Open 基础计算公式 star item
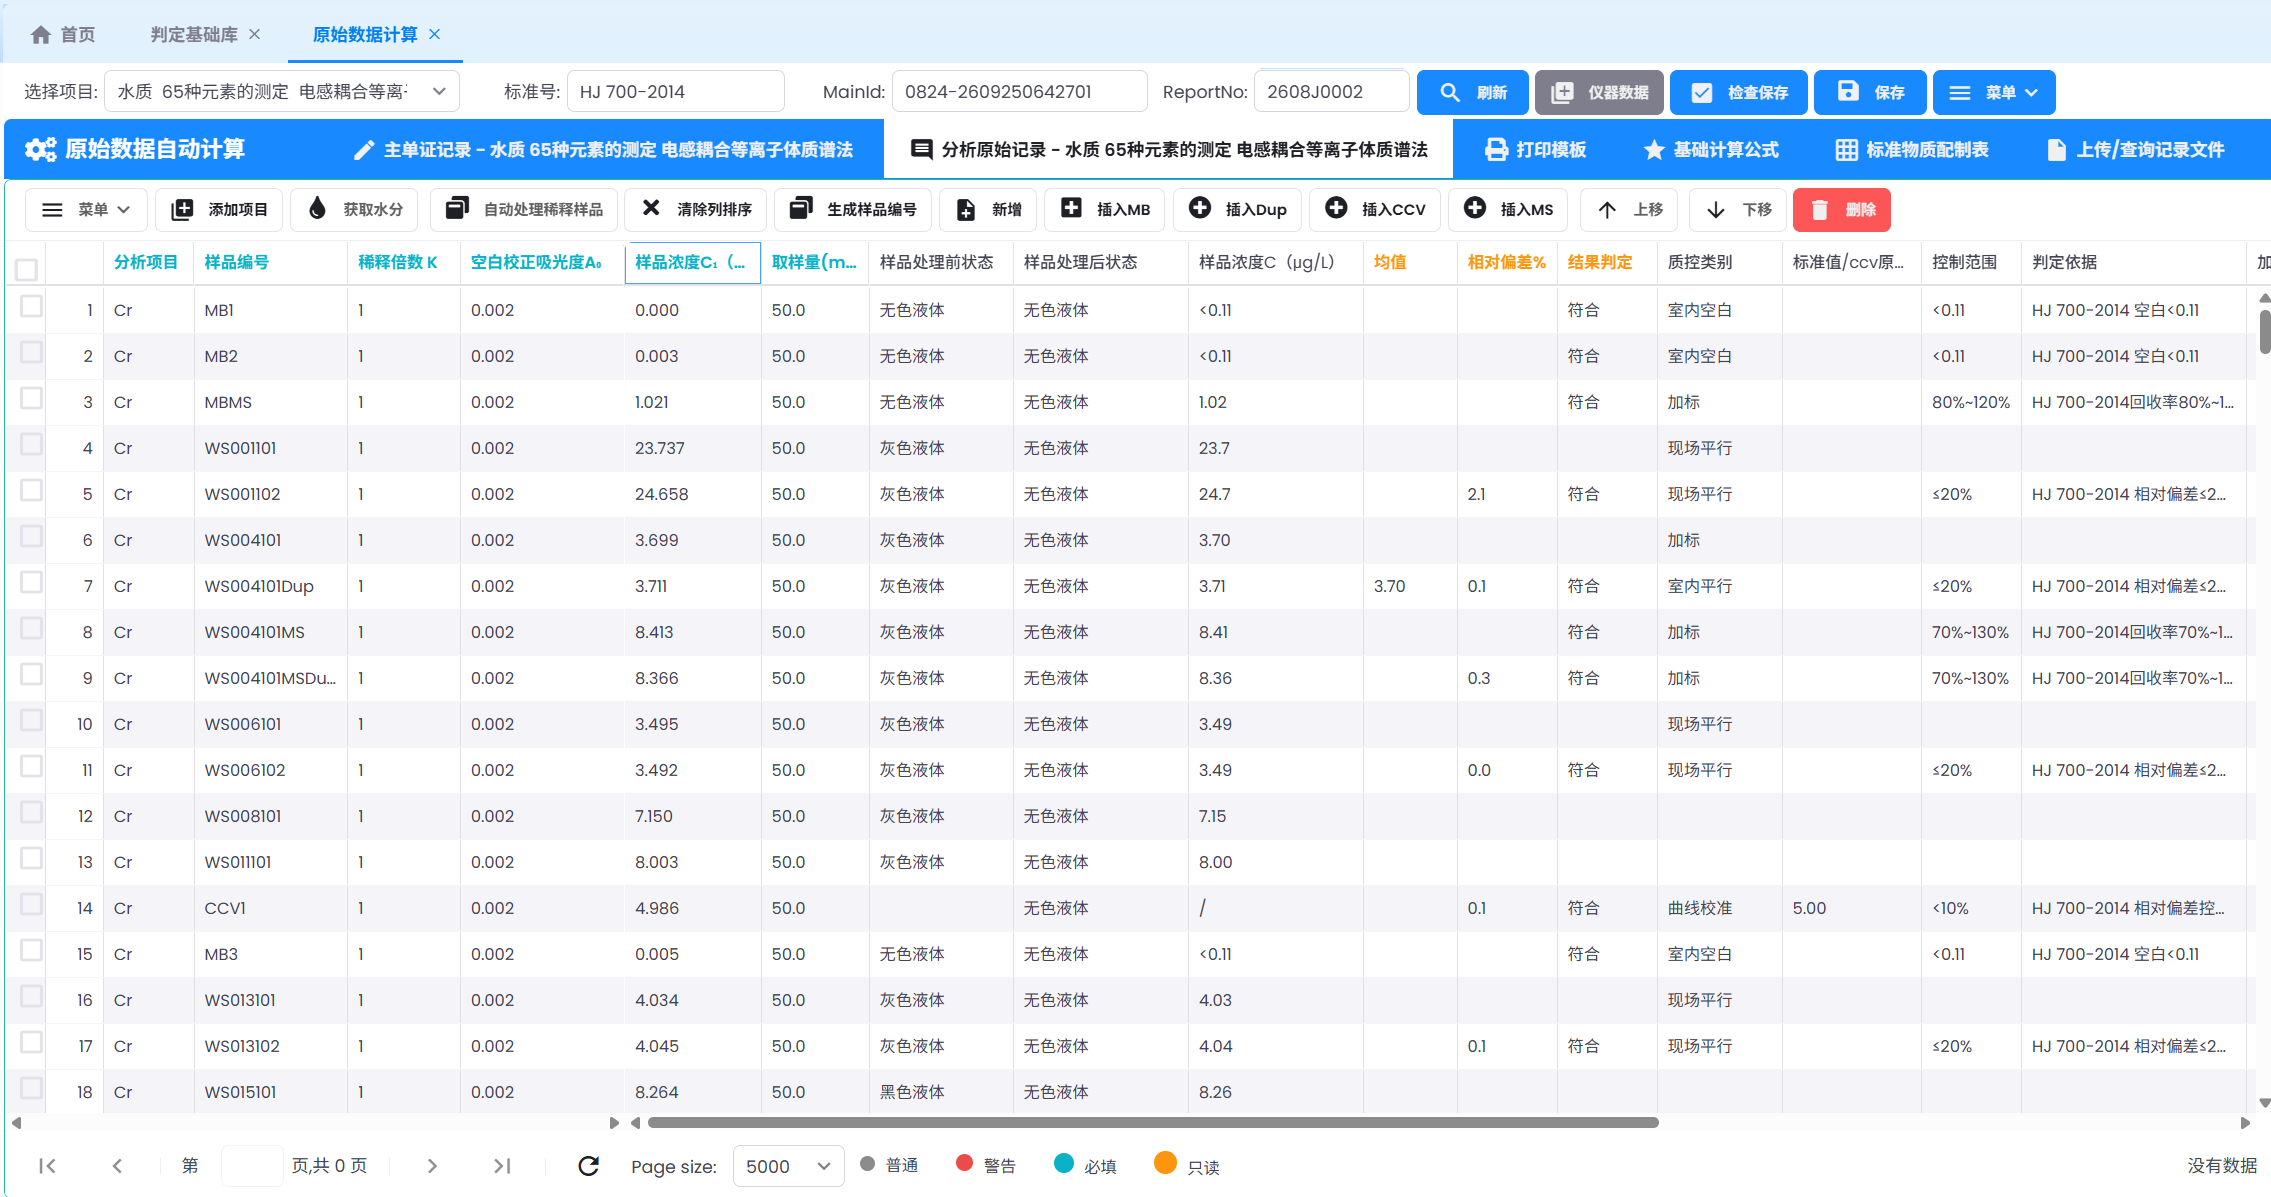Screen dimensions: 2271x1197 tap(1711, 149)
